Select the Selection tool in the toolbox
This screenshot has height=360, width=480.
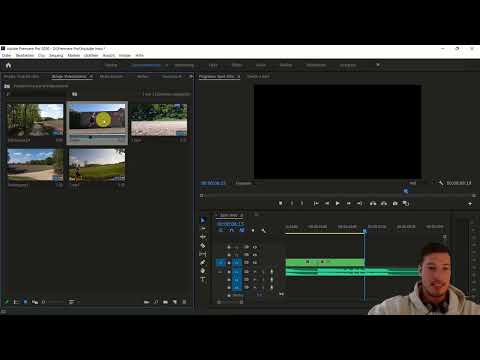[x=203, y=220]
